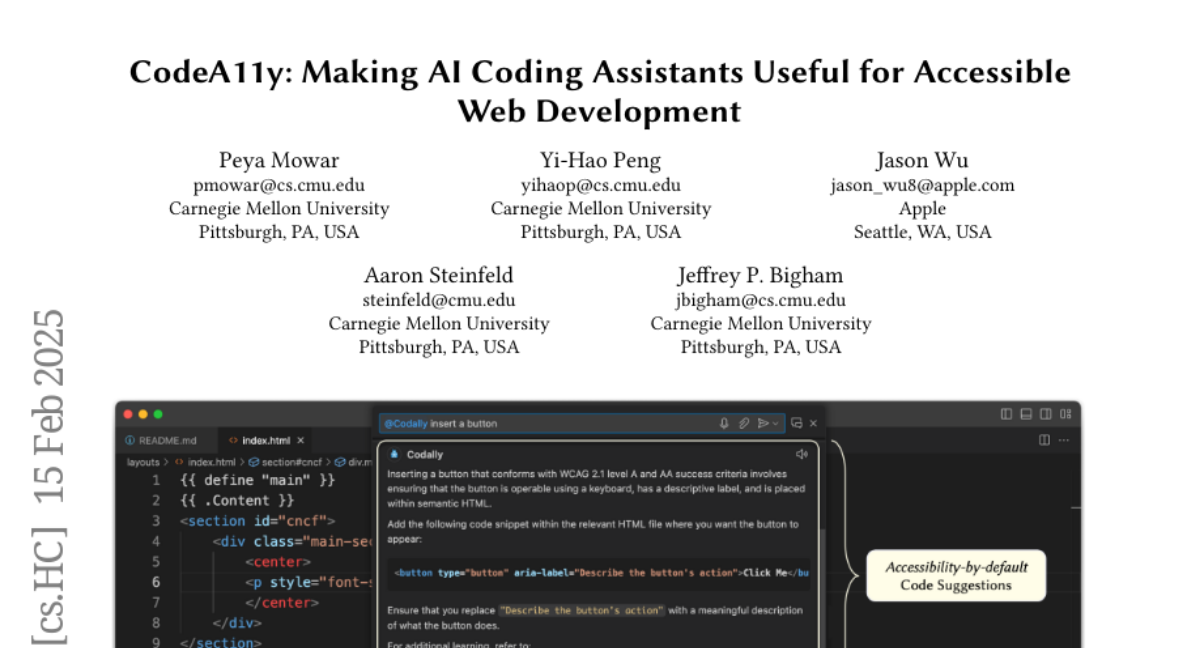Open the editor more actions ellipsis

pyautogui.click(x=1064, y=440)
